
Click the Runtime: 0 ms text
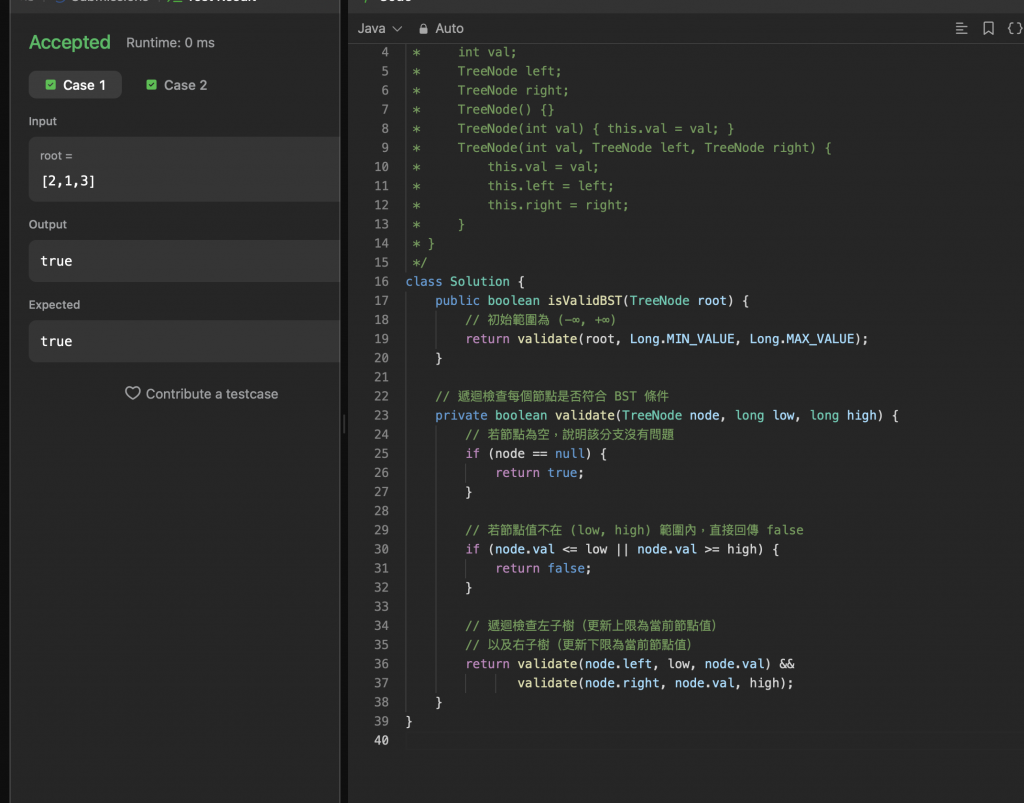pos(170,42)
